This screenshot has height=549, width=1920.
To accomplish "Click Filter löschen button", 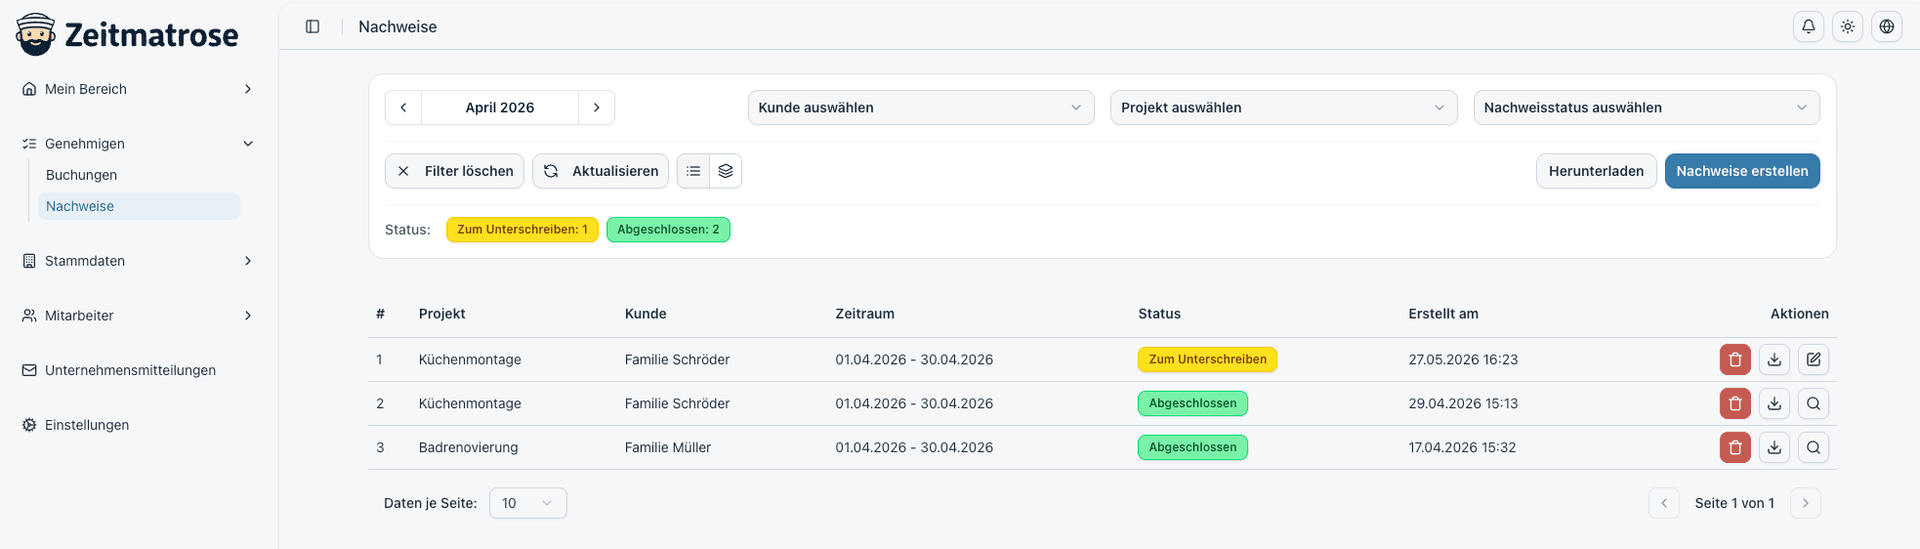I will pos(454,171).
